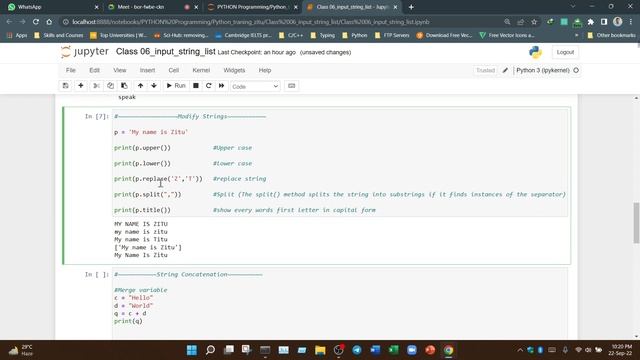Open a new browser tab

coord(411,7)
